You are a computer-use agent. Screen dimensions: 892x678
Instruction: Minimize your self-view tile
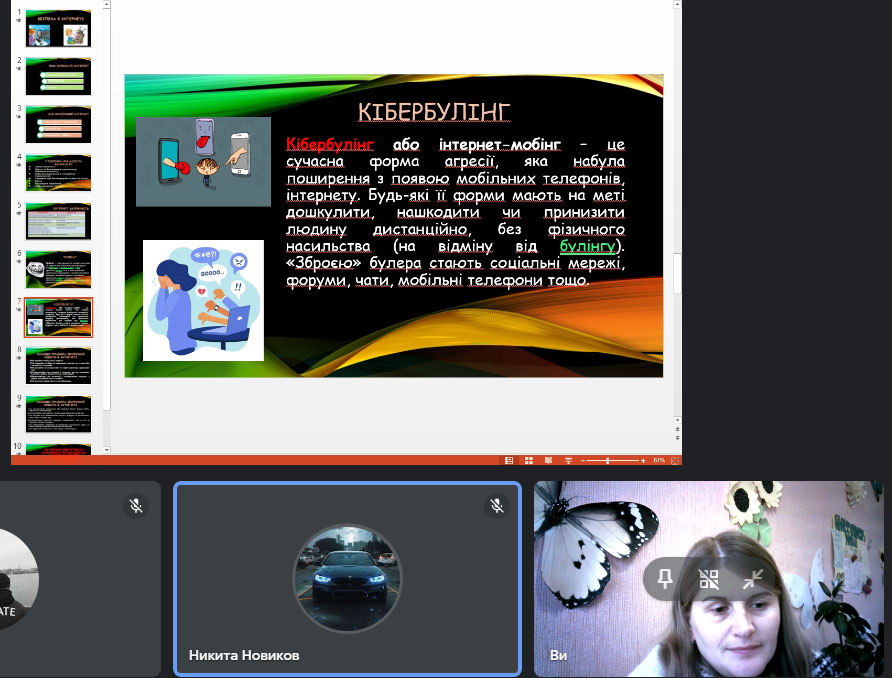(x=753, y=580)
